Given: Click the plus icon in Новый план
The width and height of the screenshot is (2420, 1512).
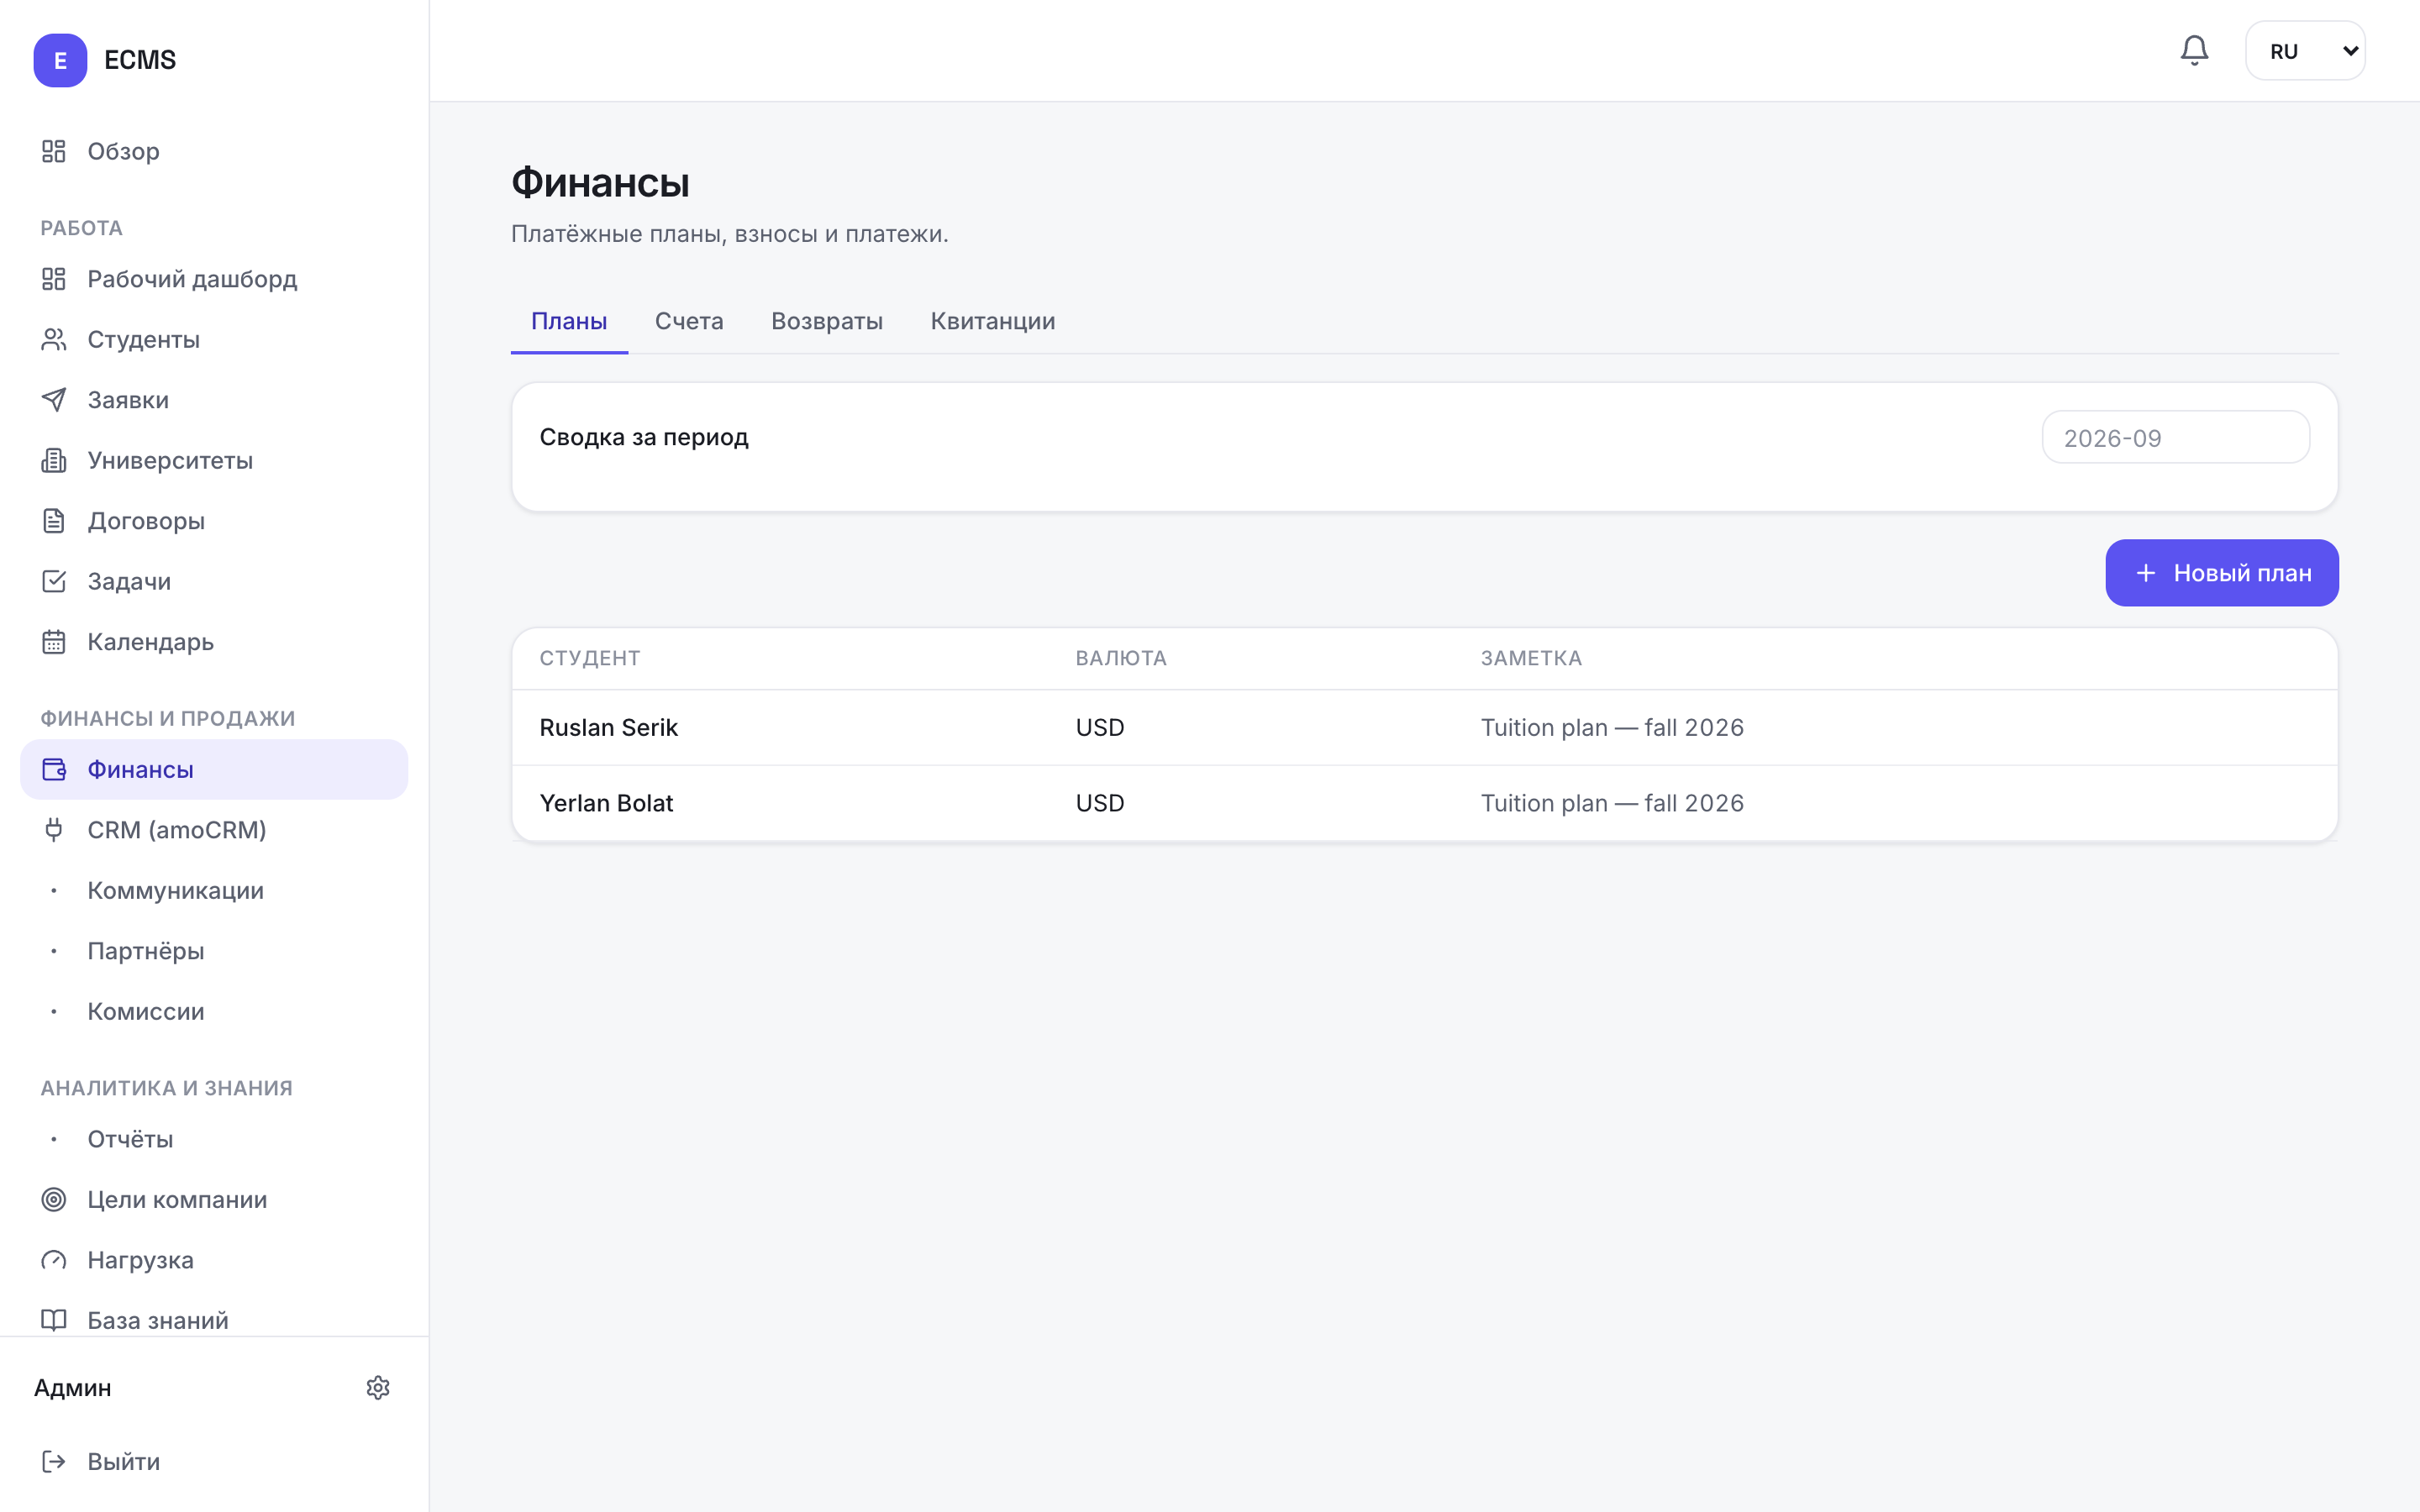Looking at the screenshot, I should coord(2146,573).
